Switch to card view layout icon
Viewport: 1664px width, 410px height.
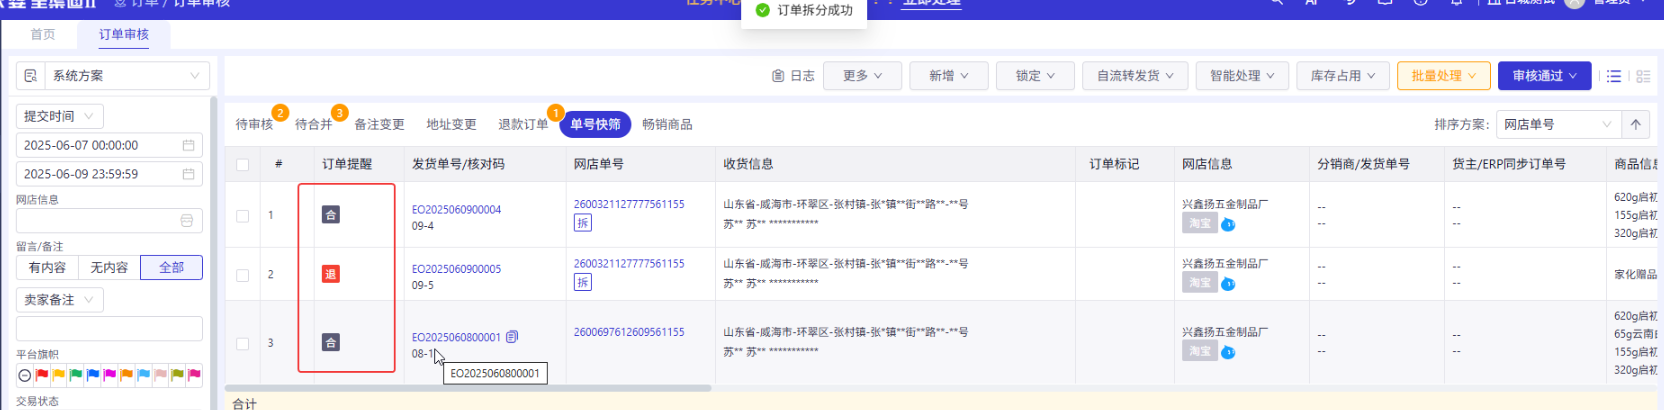(x=1643, y=76)
